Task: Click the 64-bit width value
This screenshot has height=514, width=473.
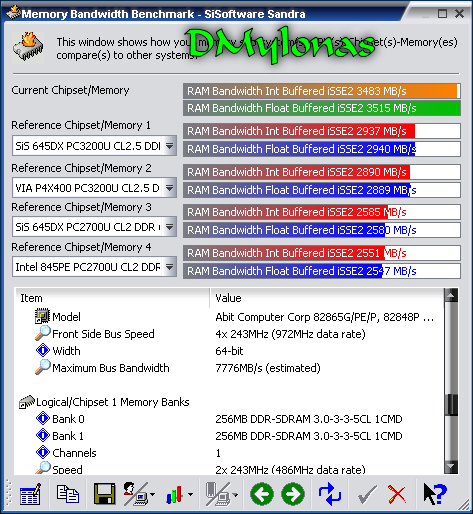Action: pos(229,351)
